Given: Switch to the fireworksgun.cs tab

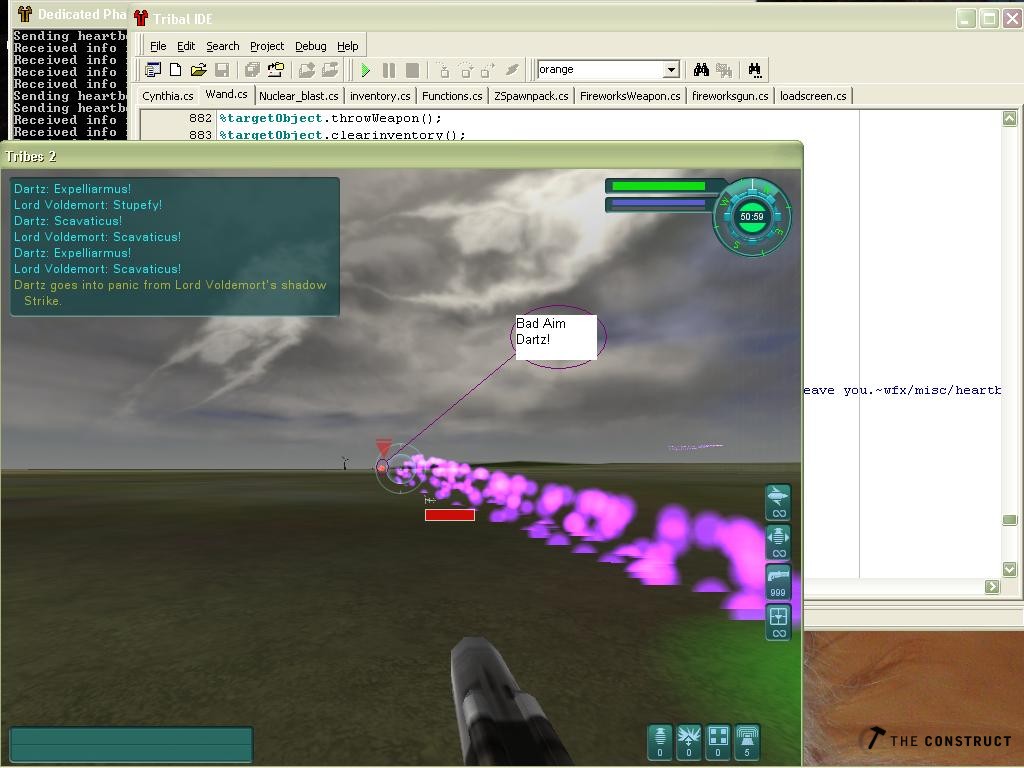Looking at the screenshot, I should point(730,96).
